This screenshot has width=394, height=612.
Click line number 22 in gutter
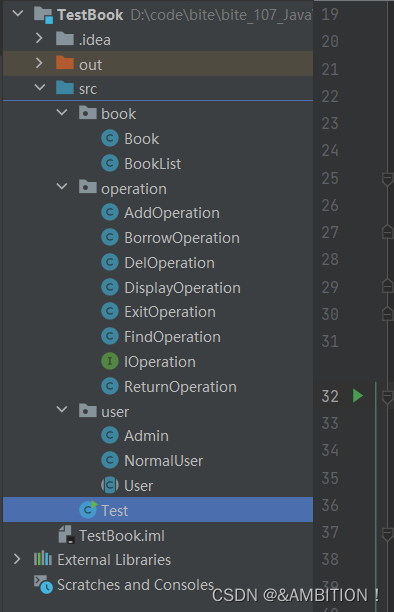click(x=330, y=96)
